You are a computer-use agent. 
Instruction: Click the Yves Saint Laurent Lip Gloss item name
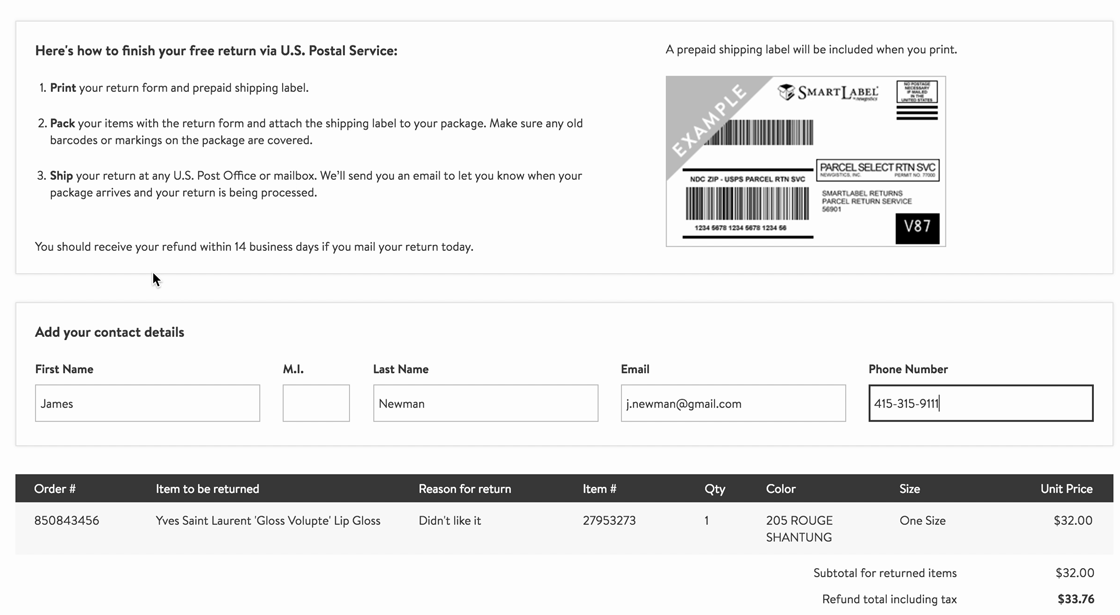tap(268, 521)
